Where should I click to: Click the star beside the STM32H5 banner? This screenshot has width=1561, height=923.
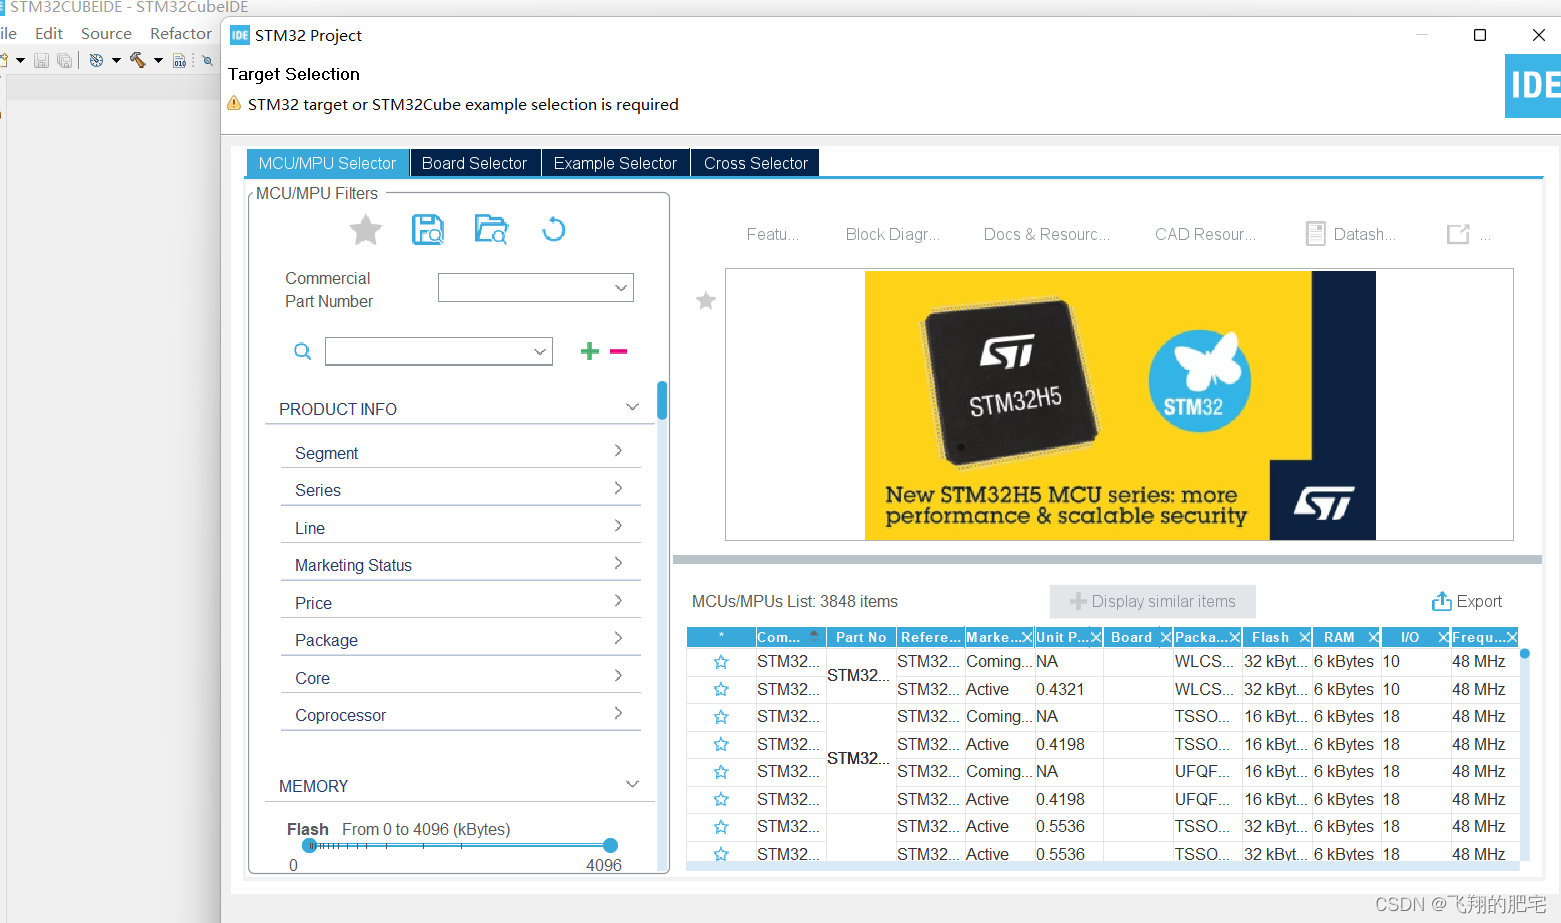click(x=706, y=300)
